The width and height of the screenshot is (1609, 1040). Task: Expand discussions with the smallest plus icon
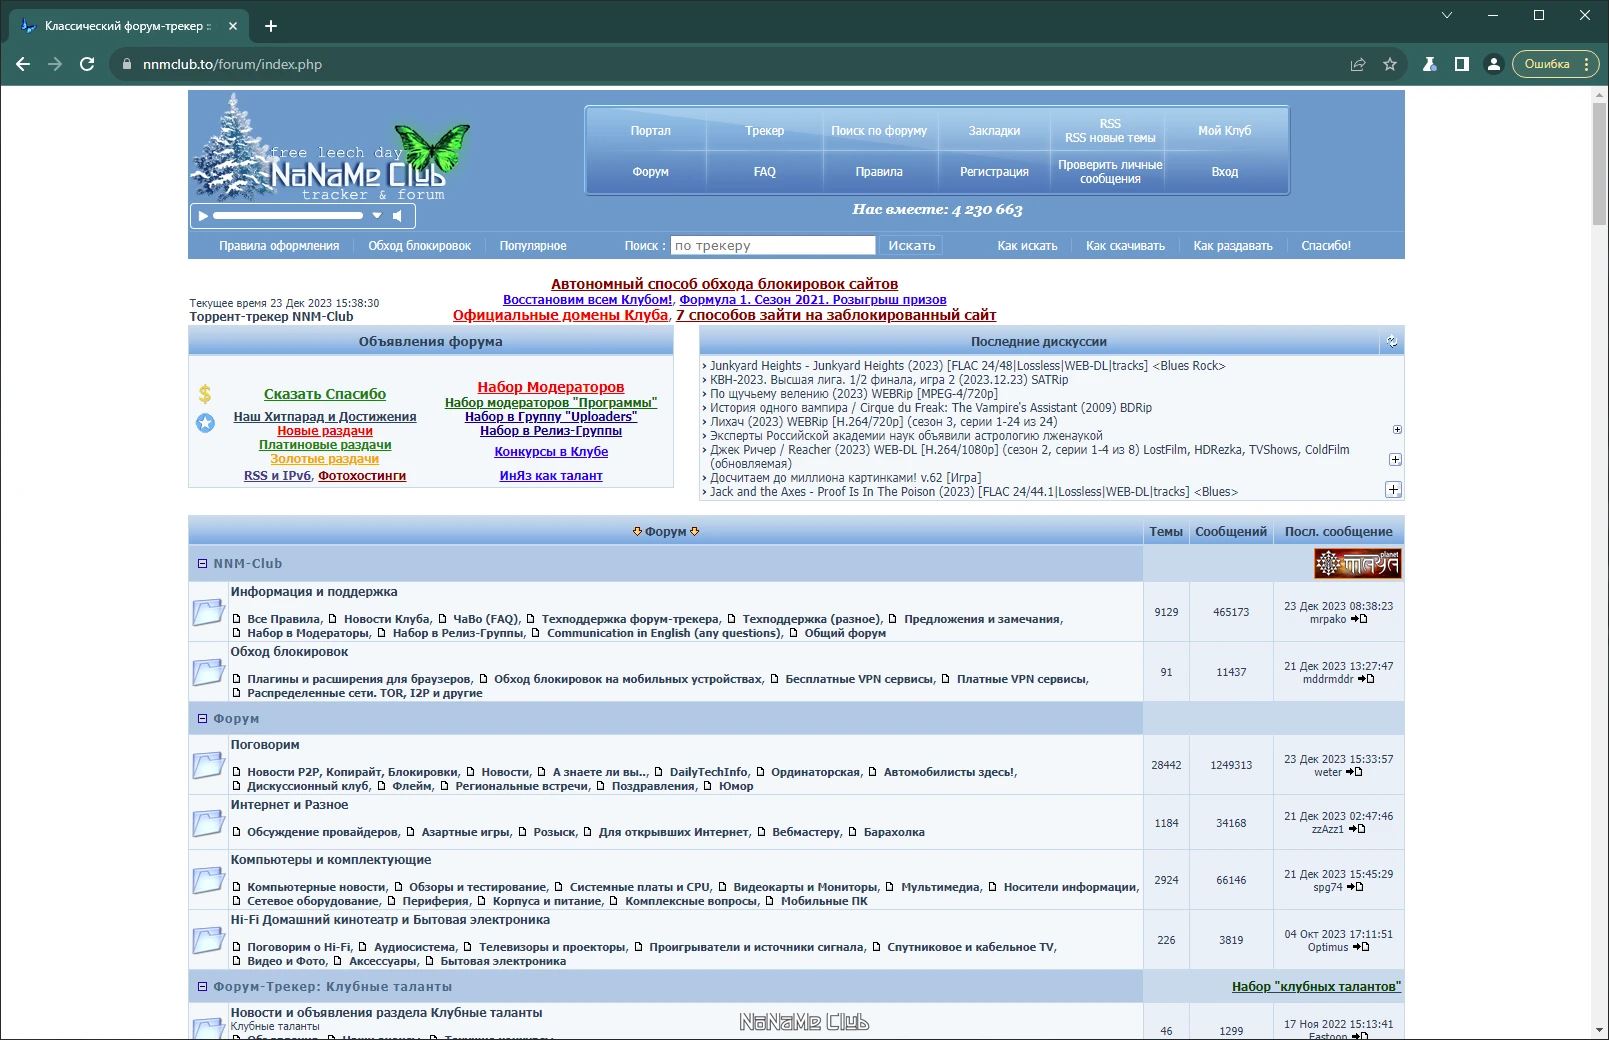[1397, 429]
